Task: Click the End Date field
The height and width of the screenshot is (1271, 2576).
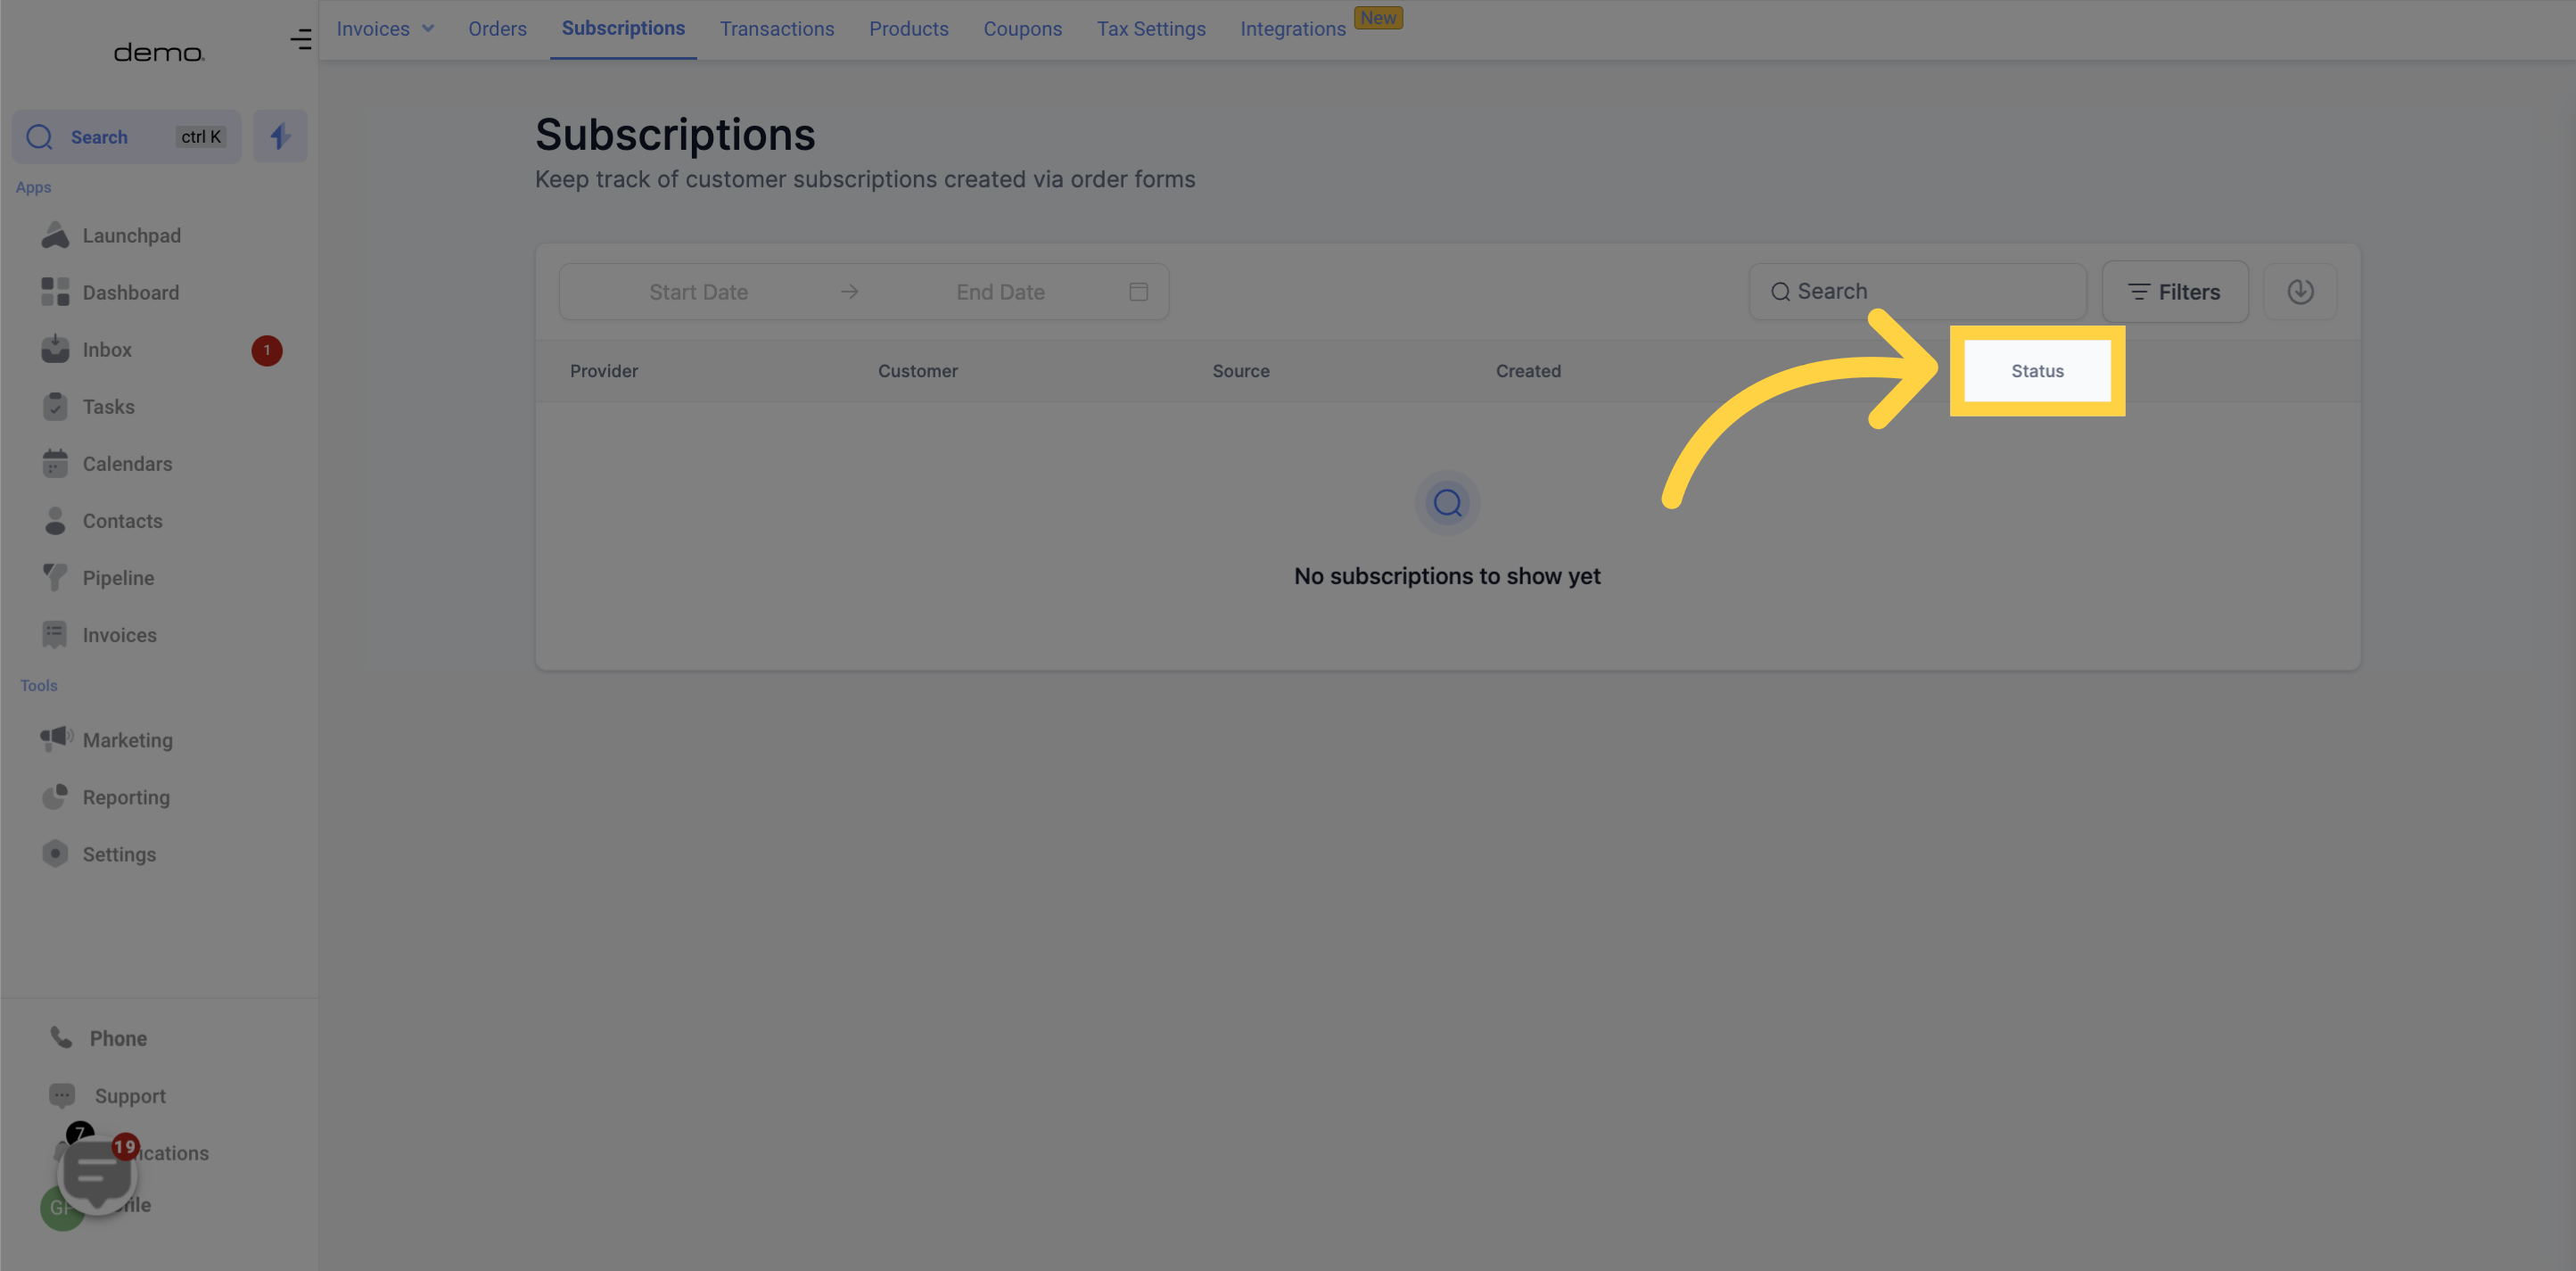Action: (1000, 292)
